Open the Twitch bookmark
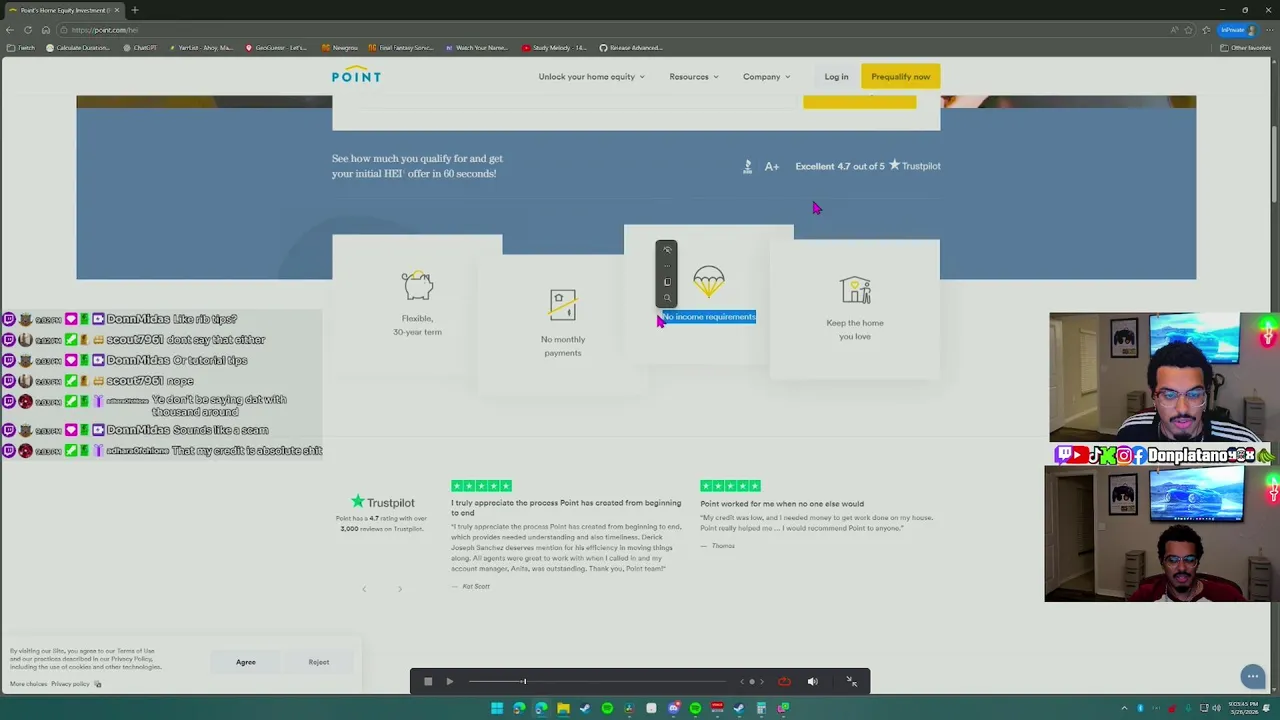The width and height of the screenshot is (1280, 720). pyautogui.click(x=21, y=48)
